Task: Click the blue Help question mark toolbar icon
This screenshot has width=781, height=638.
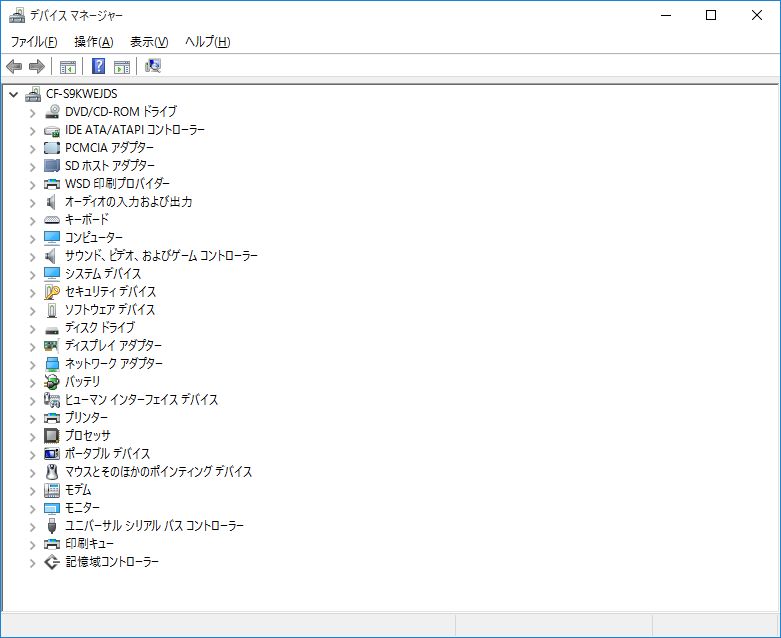Action: [99, 66]
